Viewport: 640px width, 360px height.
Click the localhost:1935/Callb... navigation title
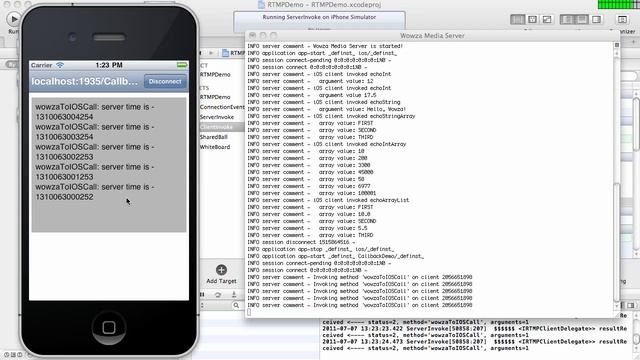85,81
